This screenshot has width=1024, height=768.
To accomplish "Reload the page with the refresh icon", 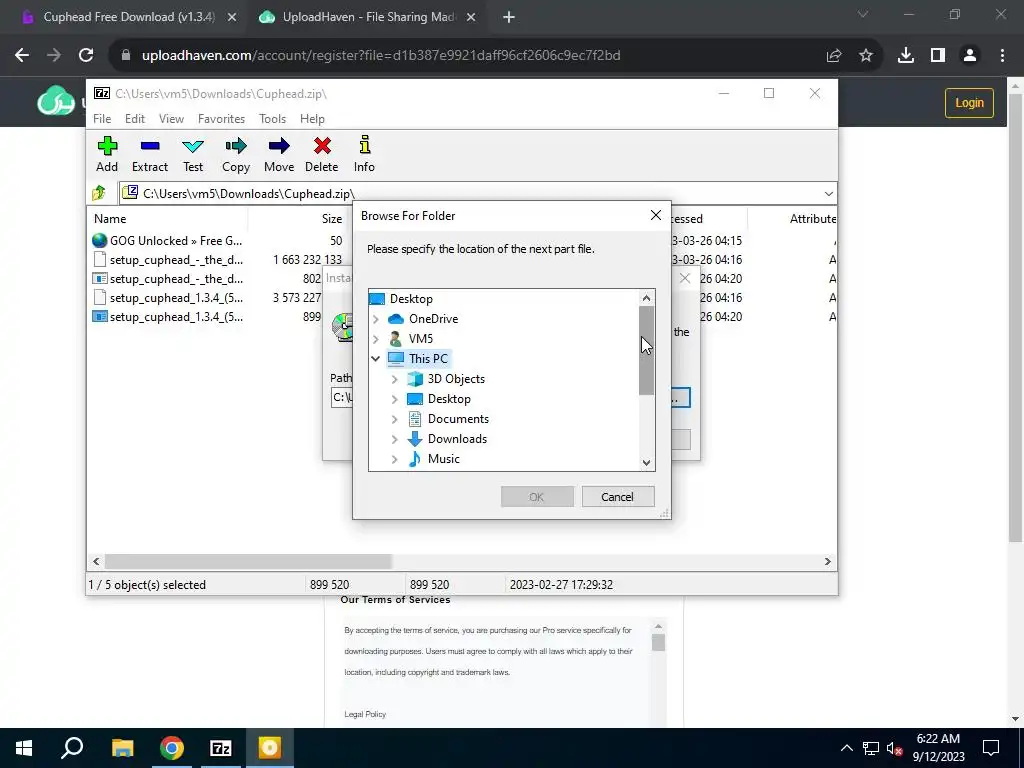I will [x=86, y=56].
